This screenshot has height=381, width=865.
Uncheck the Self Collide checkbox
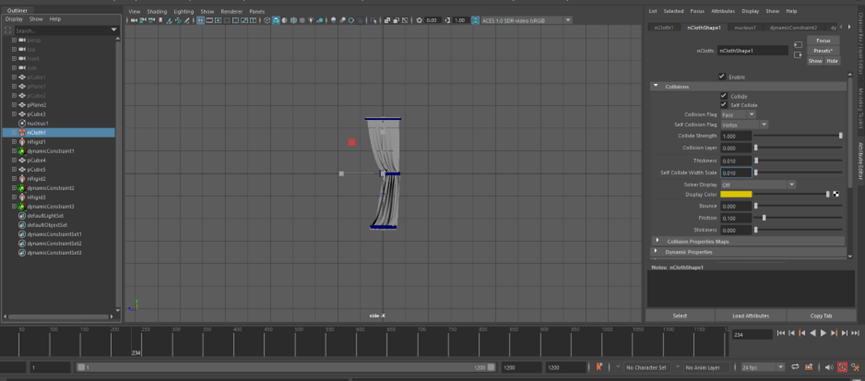[x=724, y=105]
